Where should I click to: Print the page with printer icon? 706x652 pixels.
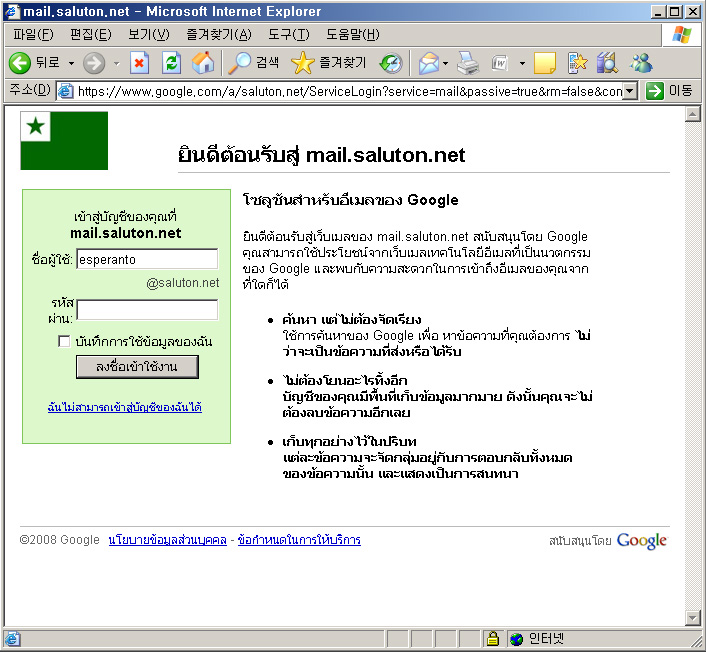coord(468,63)
